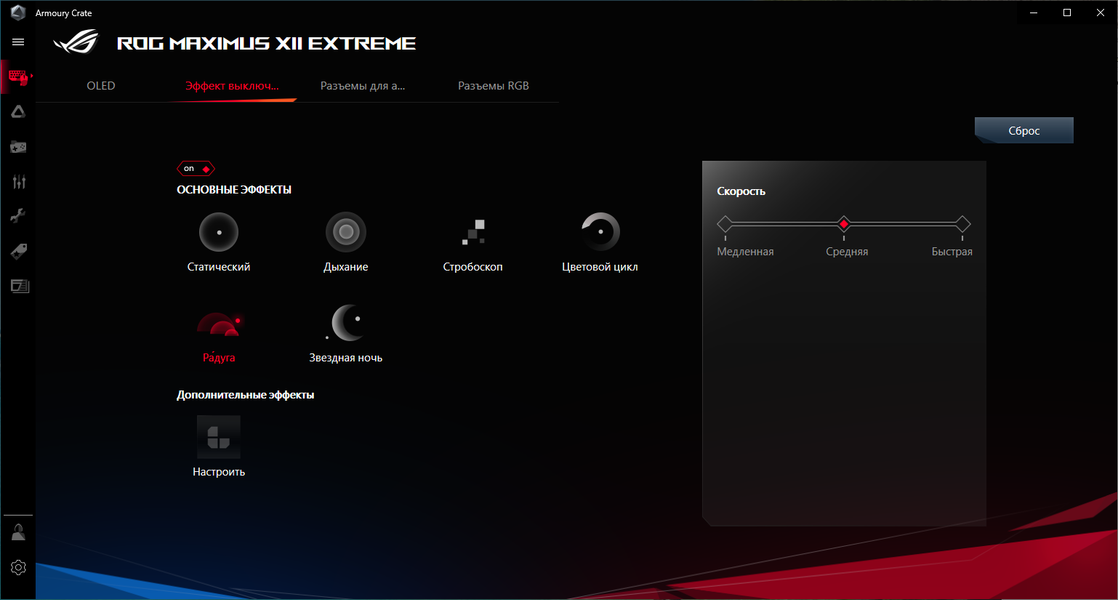Open the sliders settings icon in sidebar

coord(19,182)
